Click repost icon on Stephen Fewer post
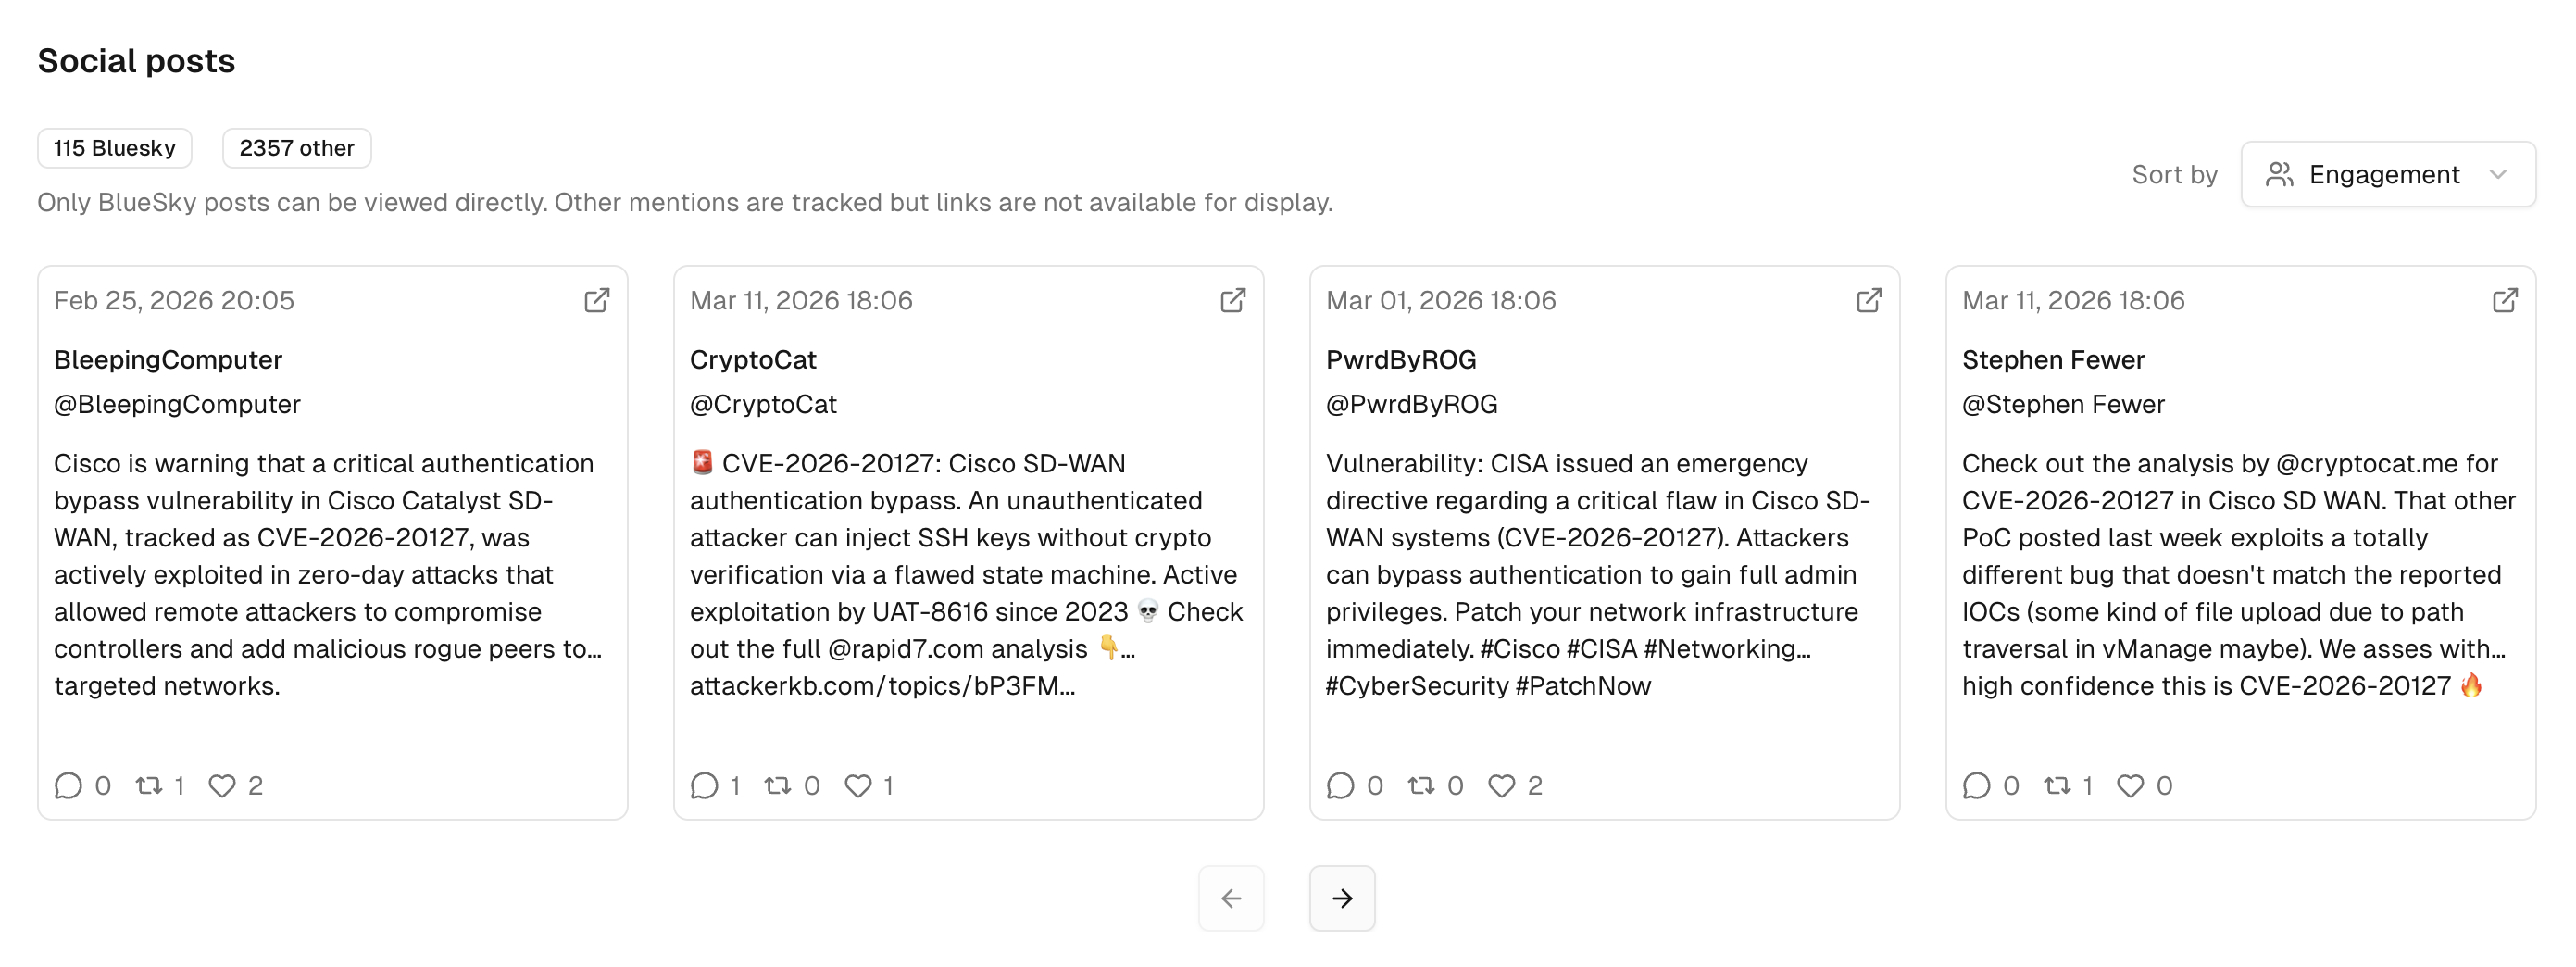2576x967 pixels. pos(2057,786)
